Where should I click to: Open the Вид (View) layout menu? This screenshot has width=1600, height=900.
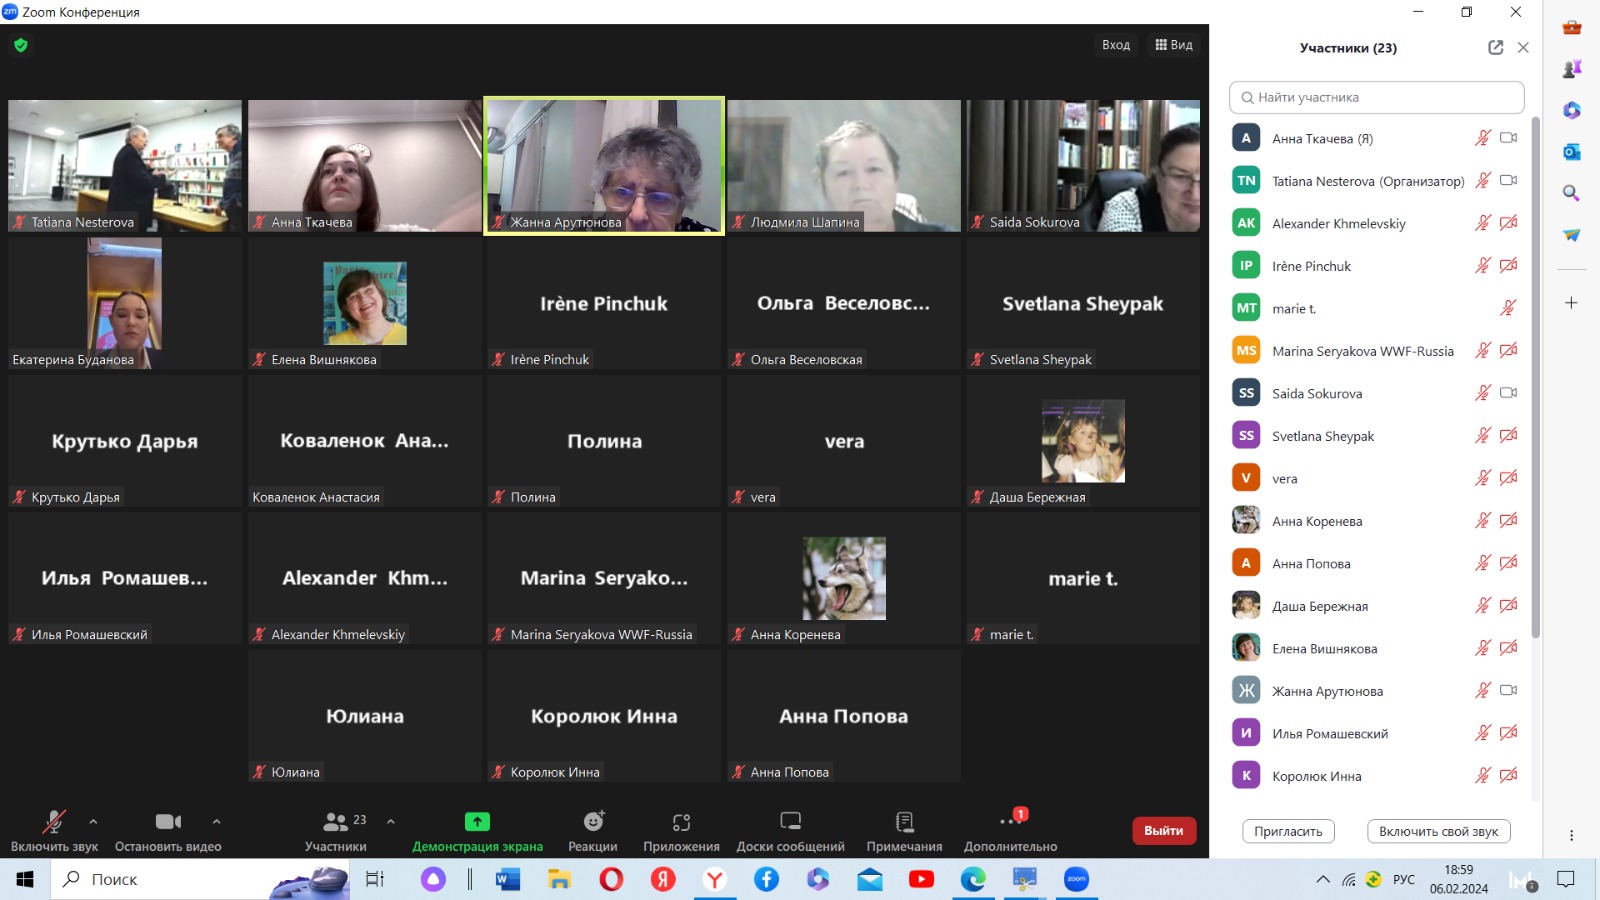click(x=1174, y=45)
